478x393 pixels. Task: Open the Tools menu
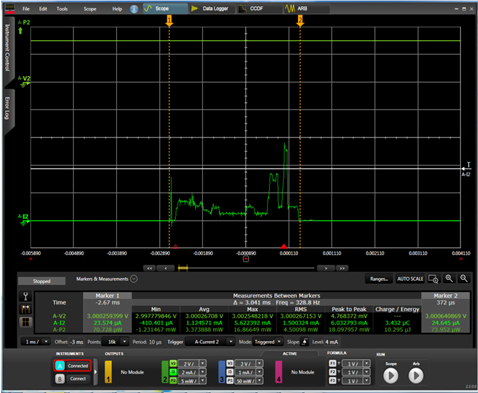(62, 9)
